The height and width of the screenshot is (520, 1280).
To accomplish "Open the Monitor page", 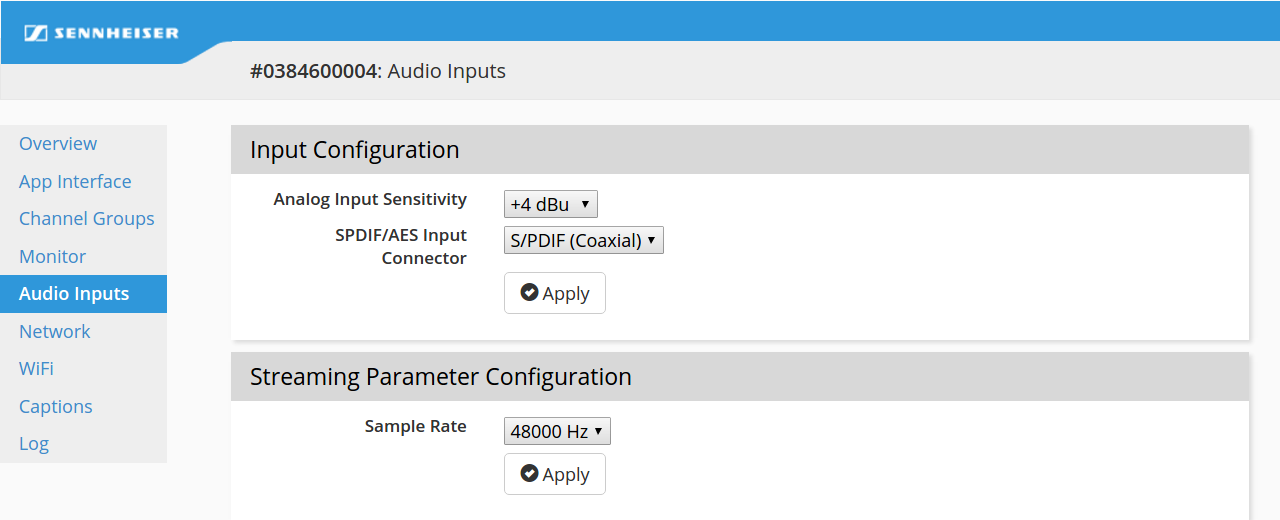I will pos(53,256).
